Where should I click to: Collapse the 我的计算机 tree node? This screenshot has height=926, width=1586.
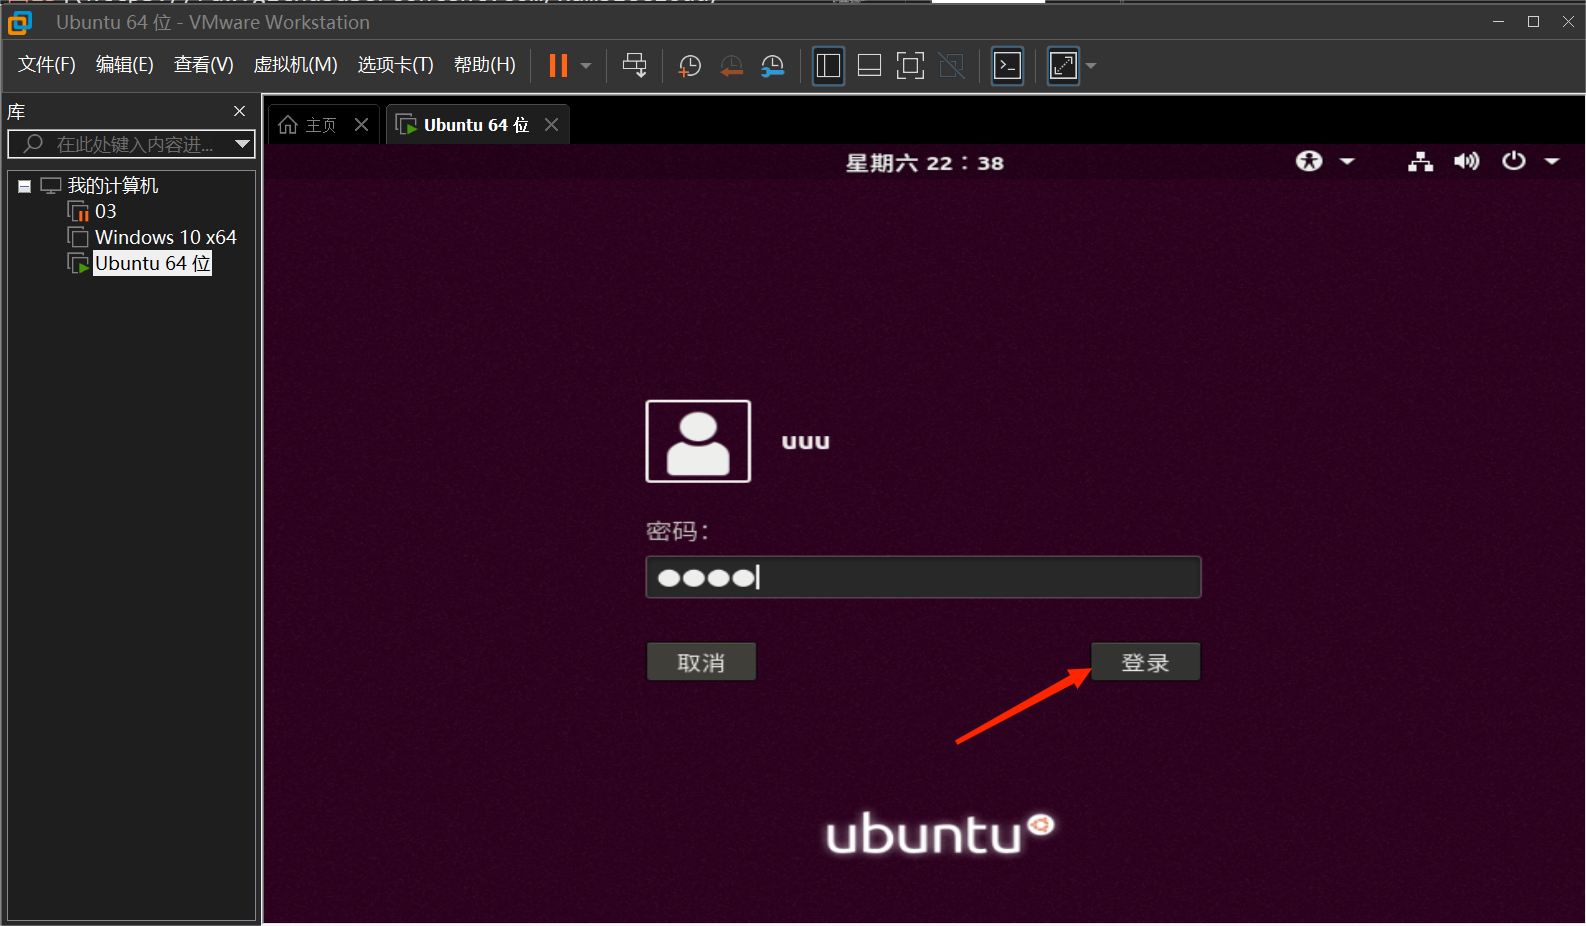click(x=24, y=186)
